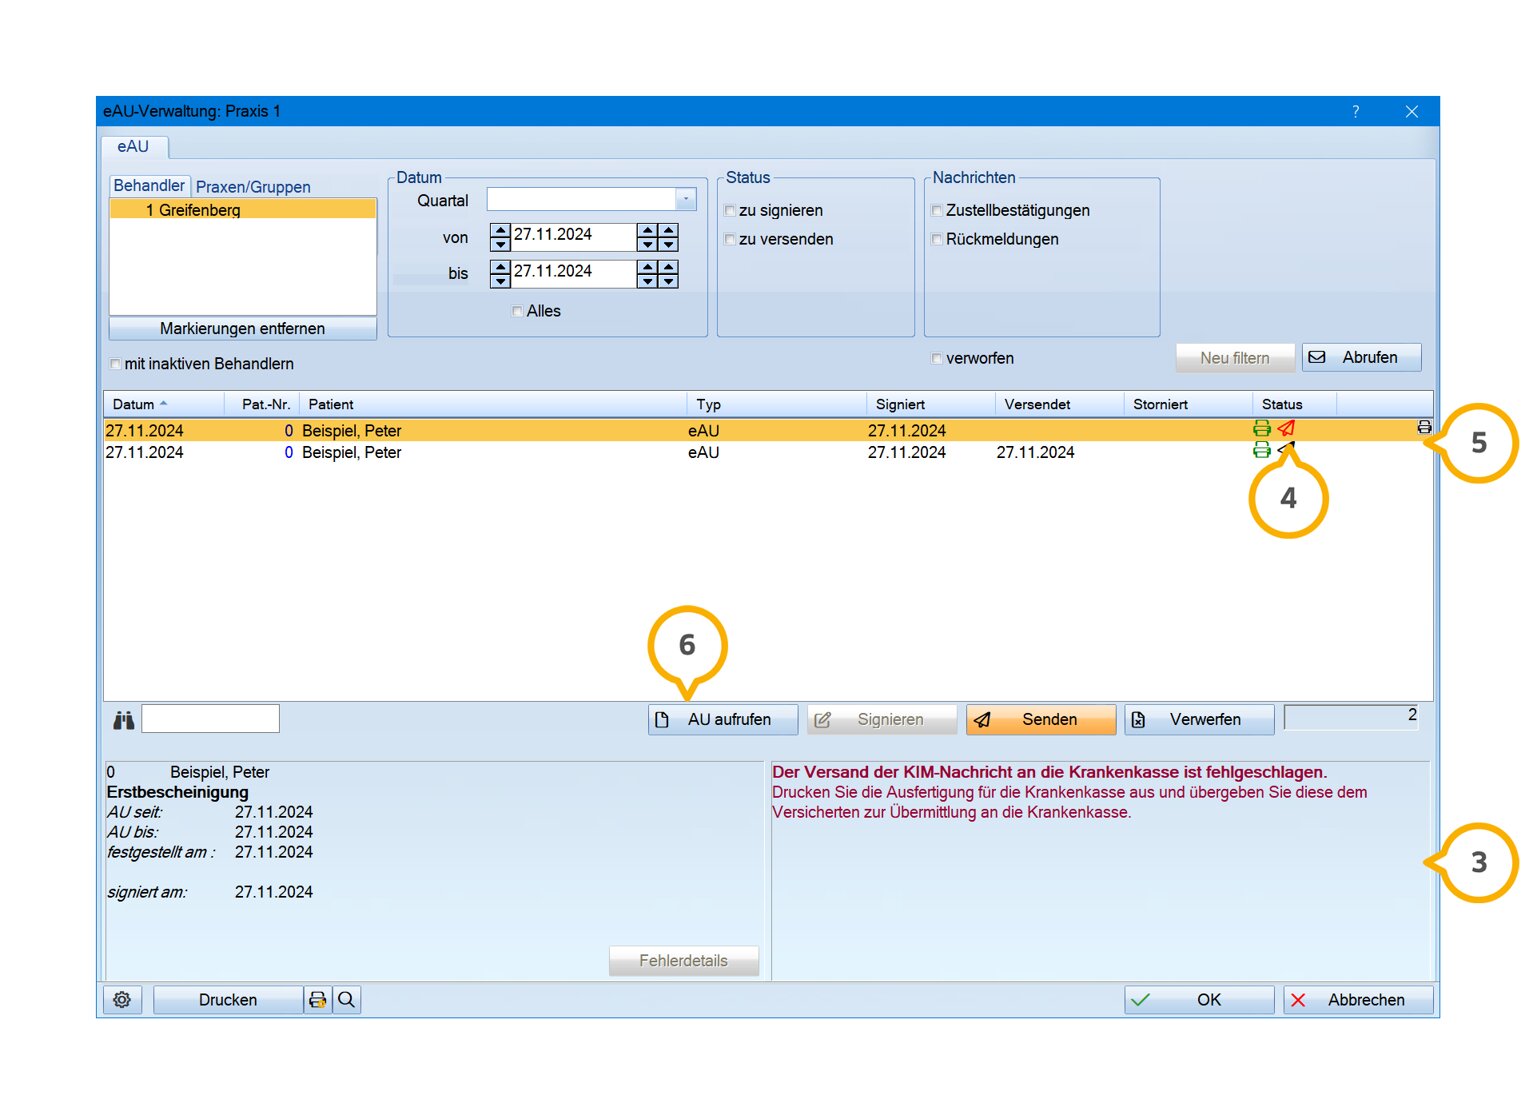Click the Signieren button
The width and height of the screenshot is (1537, 1115).
[882, 720]
